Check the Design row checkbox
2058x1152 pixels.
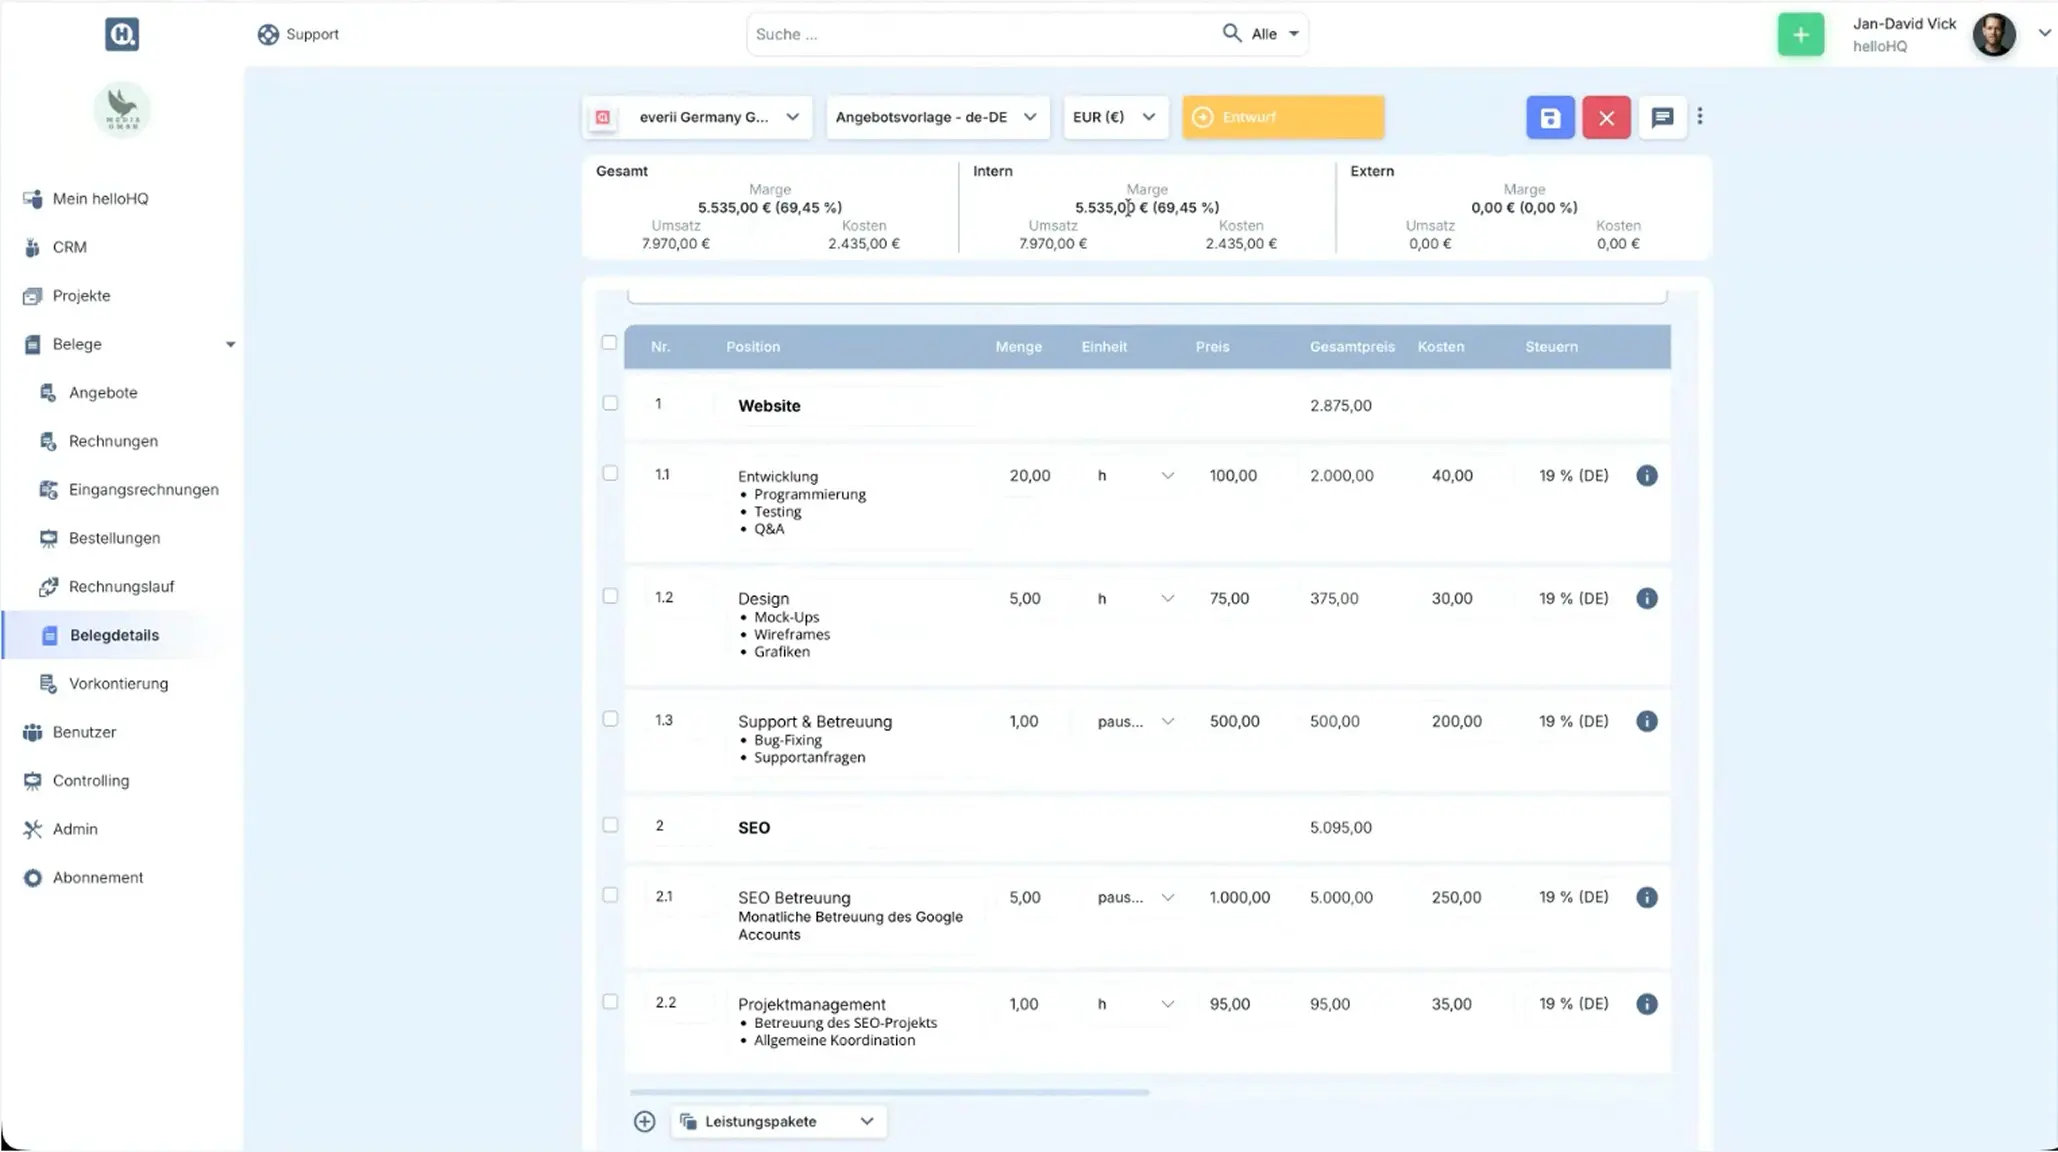tap(610, 596)
